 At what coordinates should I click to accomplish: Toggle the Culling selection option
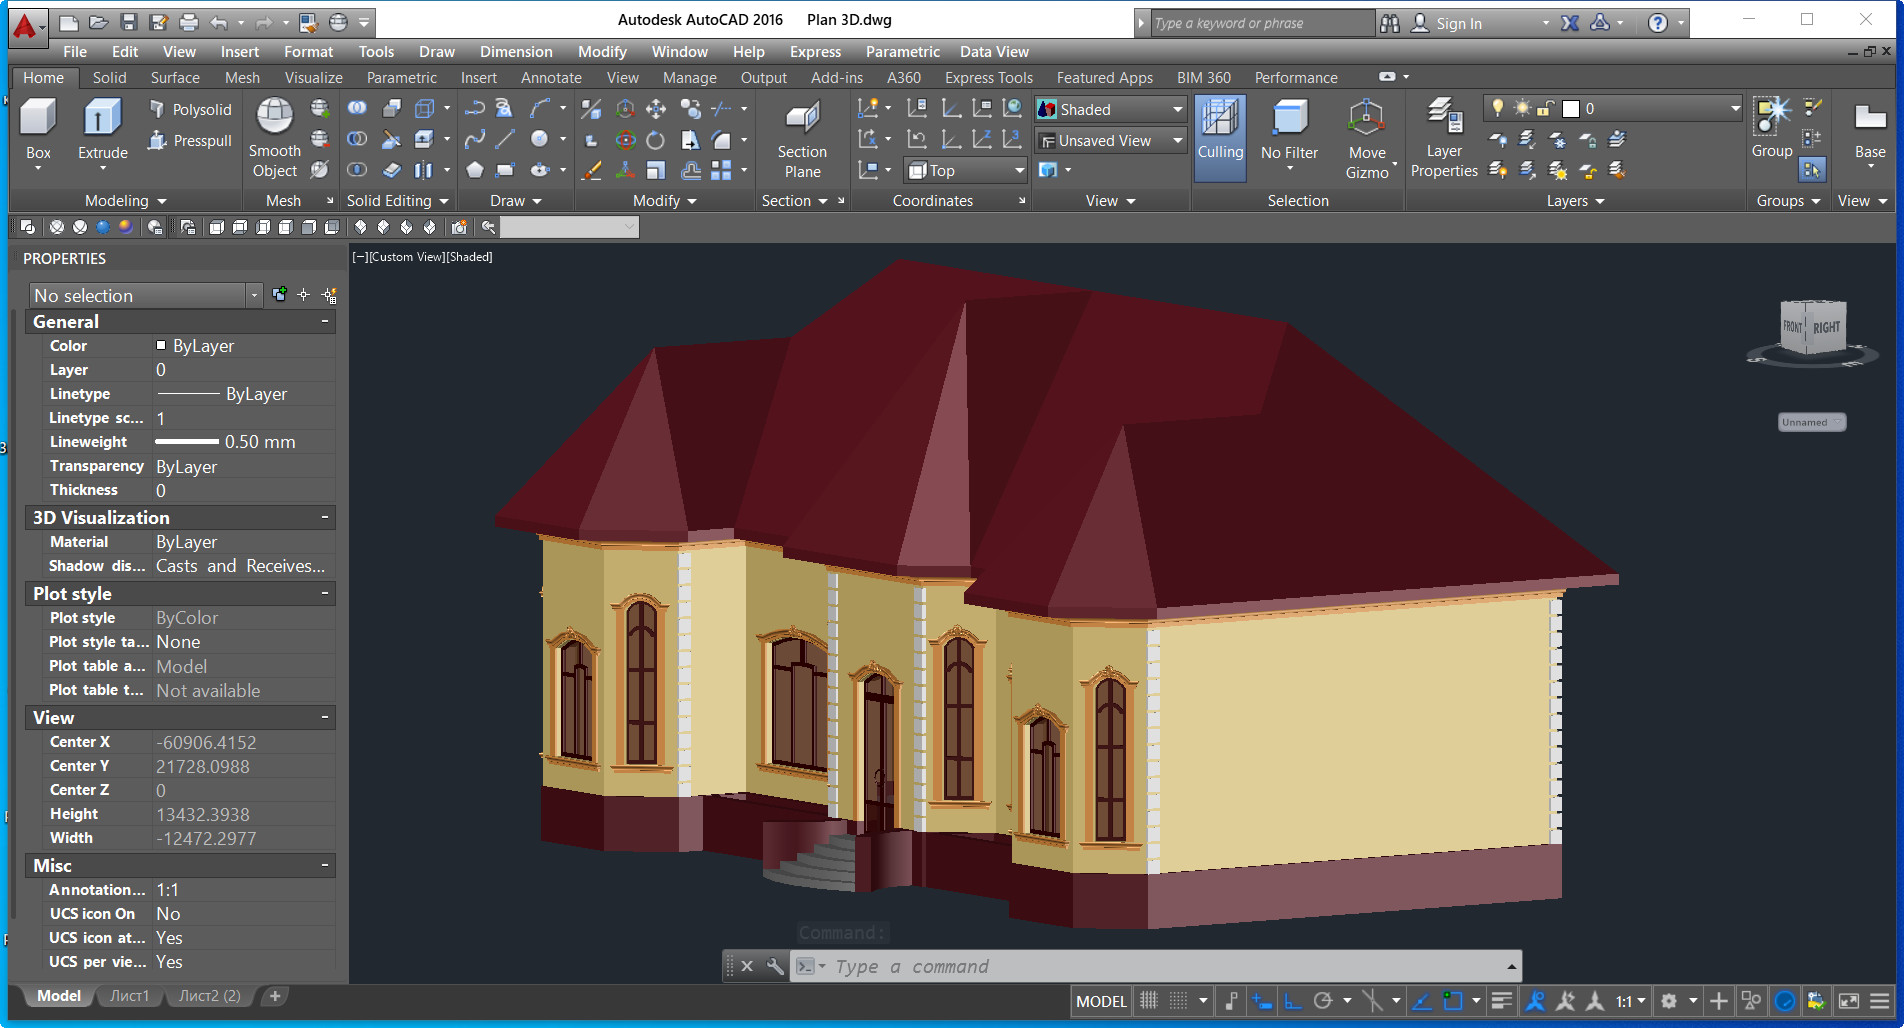tap(1220, 130)
